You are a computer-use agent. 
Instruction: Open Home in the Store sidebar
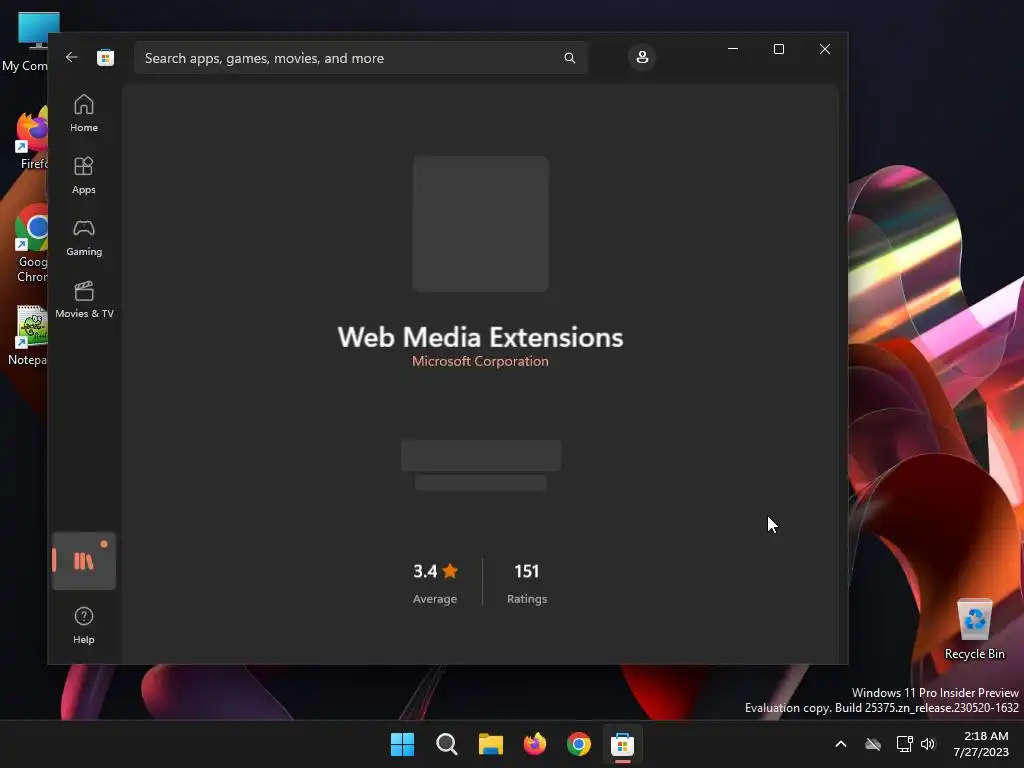click(x=84, y=114)
